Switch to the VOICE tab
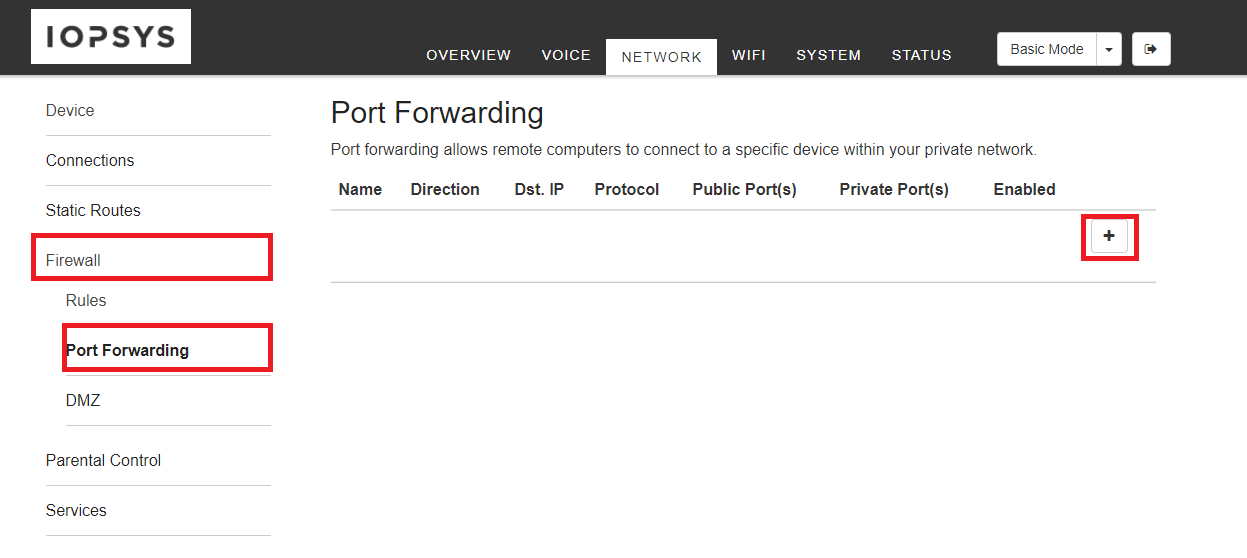Screen dimensions: 1247x558 [566, 56]
